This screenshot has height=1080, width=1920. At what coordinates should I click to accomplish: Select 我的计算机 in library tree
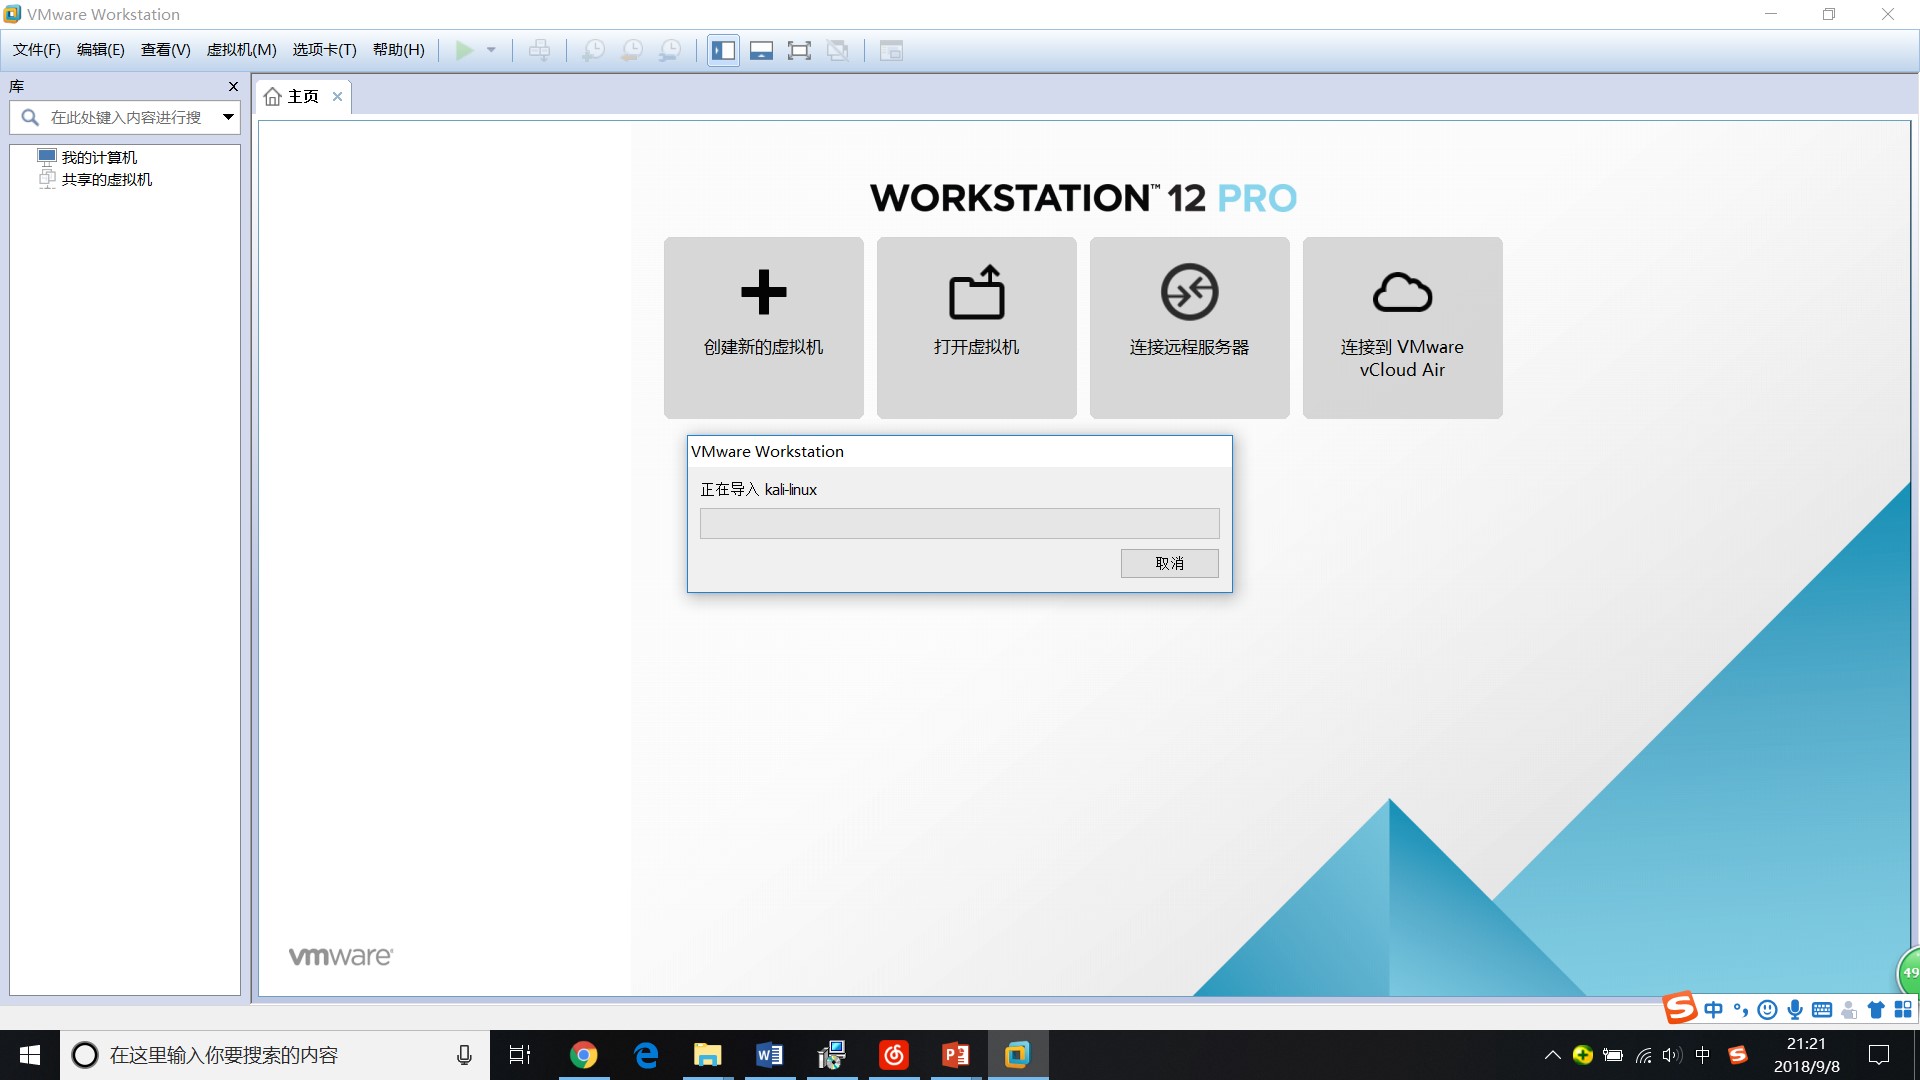click(99, 157)
